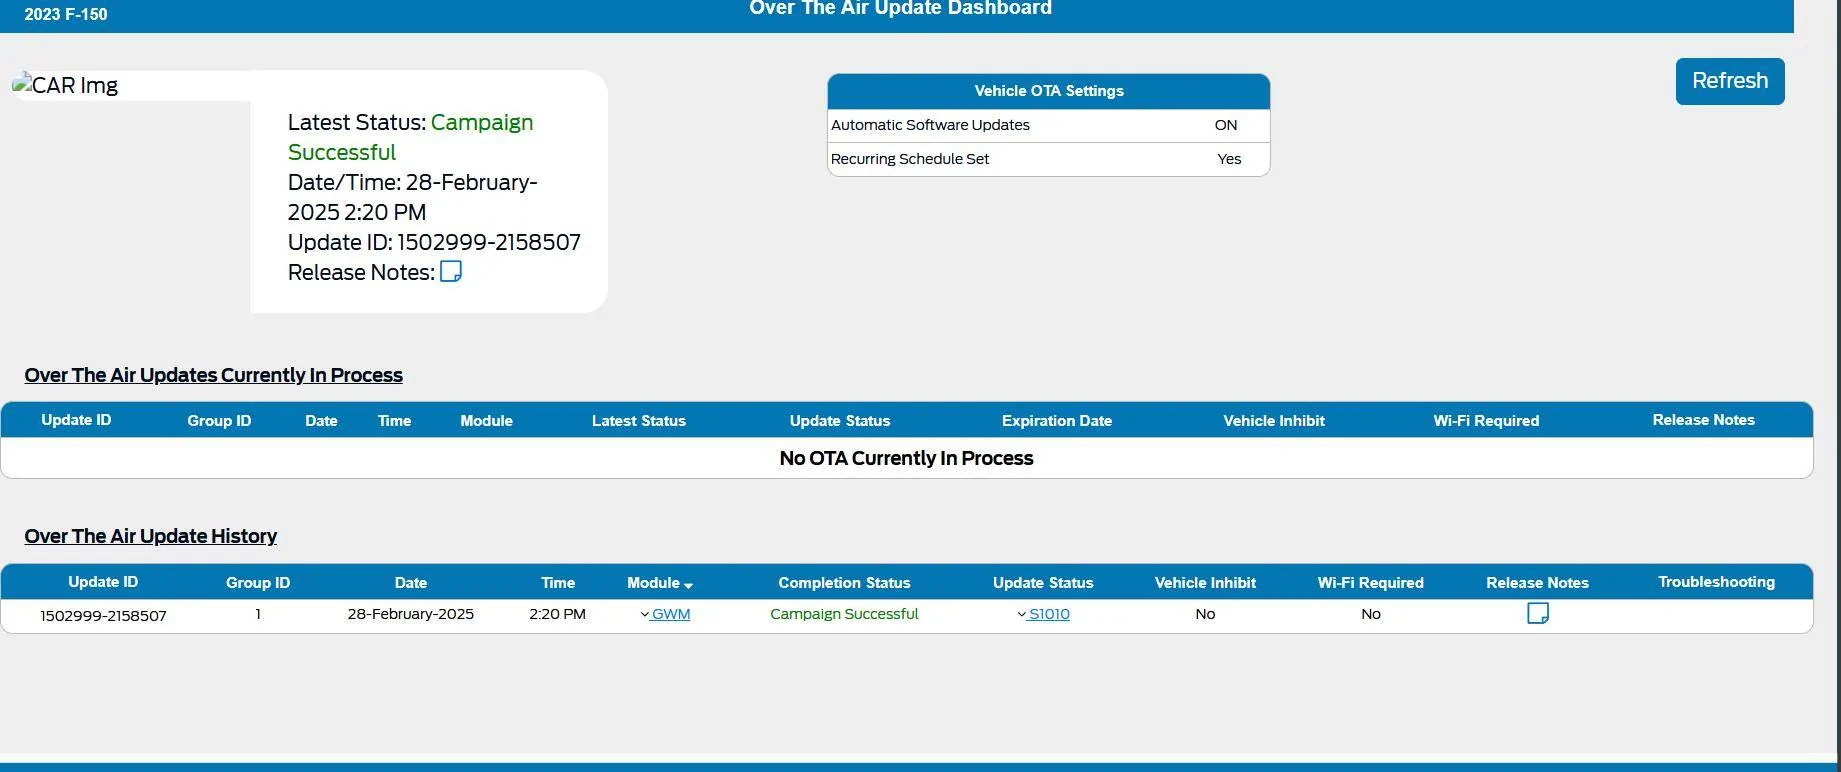
Task: Click Campaign Successful status in history row
Action: tap(844, 614)
